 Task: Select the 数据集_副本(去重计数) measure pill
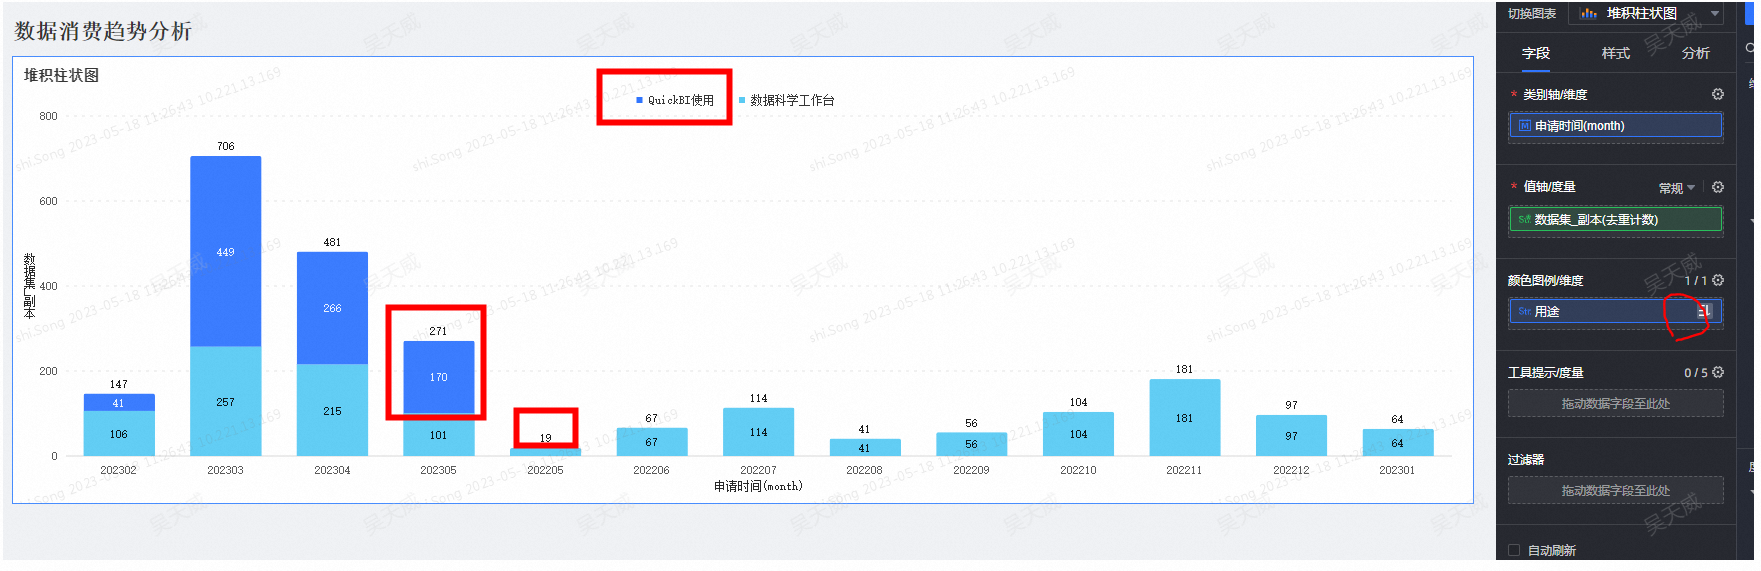click(1614, 219)
